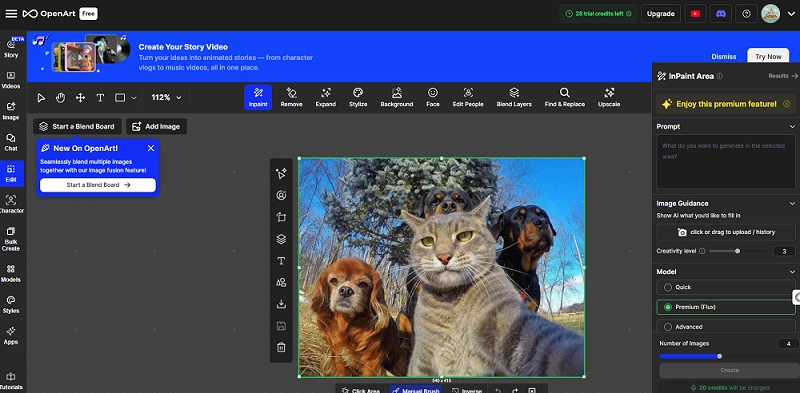Viewport: 800px width, 393px height.
Task: Dismiss the Create Your Story Video banner
Action: click(x=723, y=57)
